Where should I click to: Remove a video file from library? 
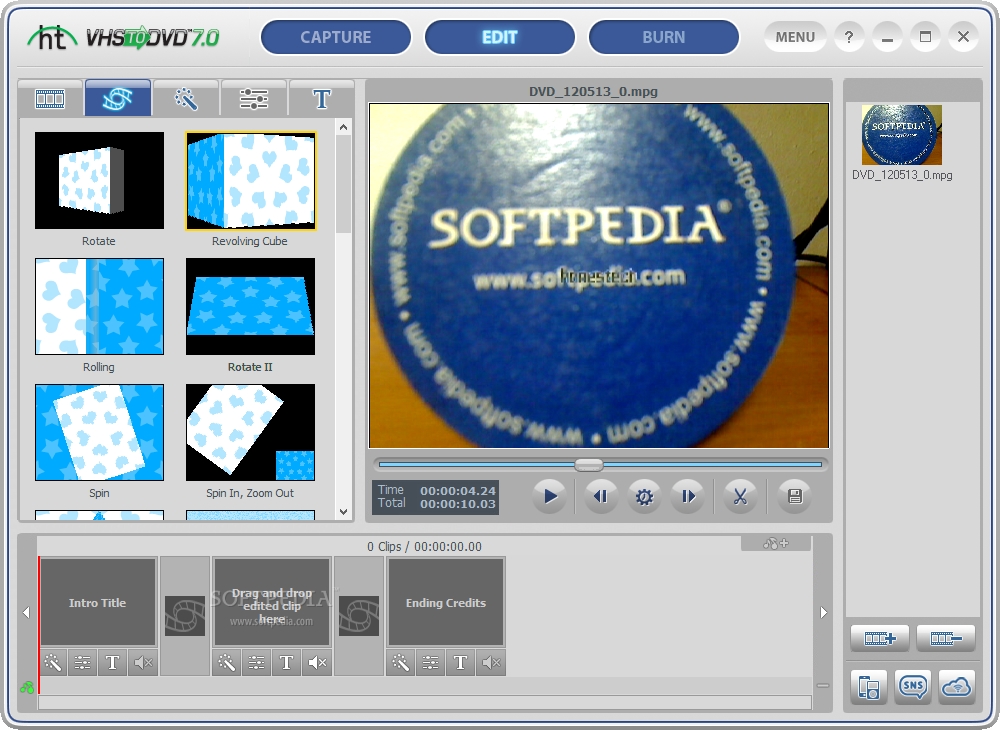[x=946, y=638]
